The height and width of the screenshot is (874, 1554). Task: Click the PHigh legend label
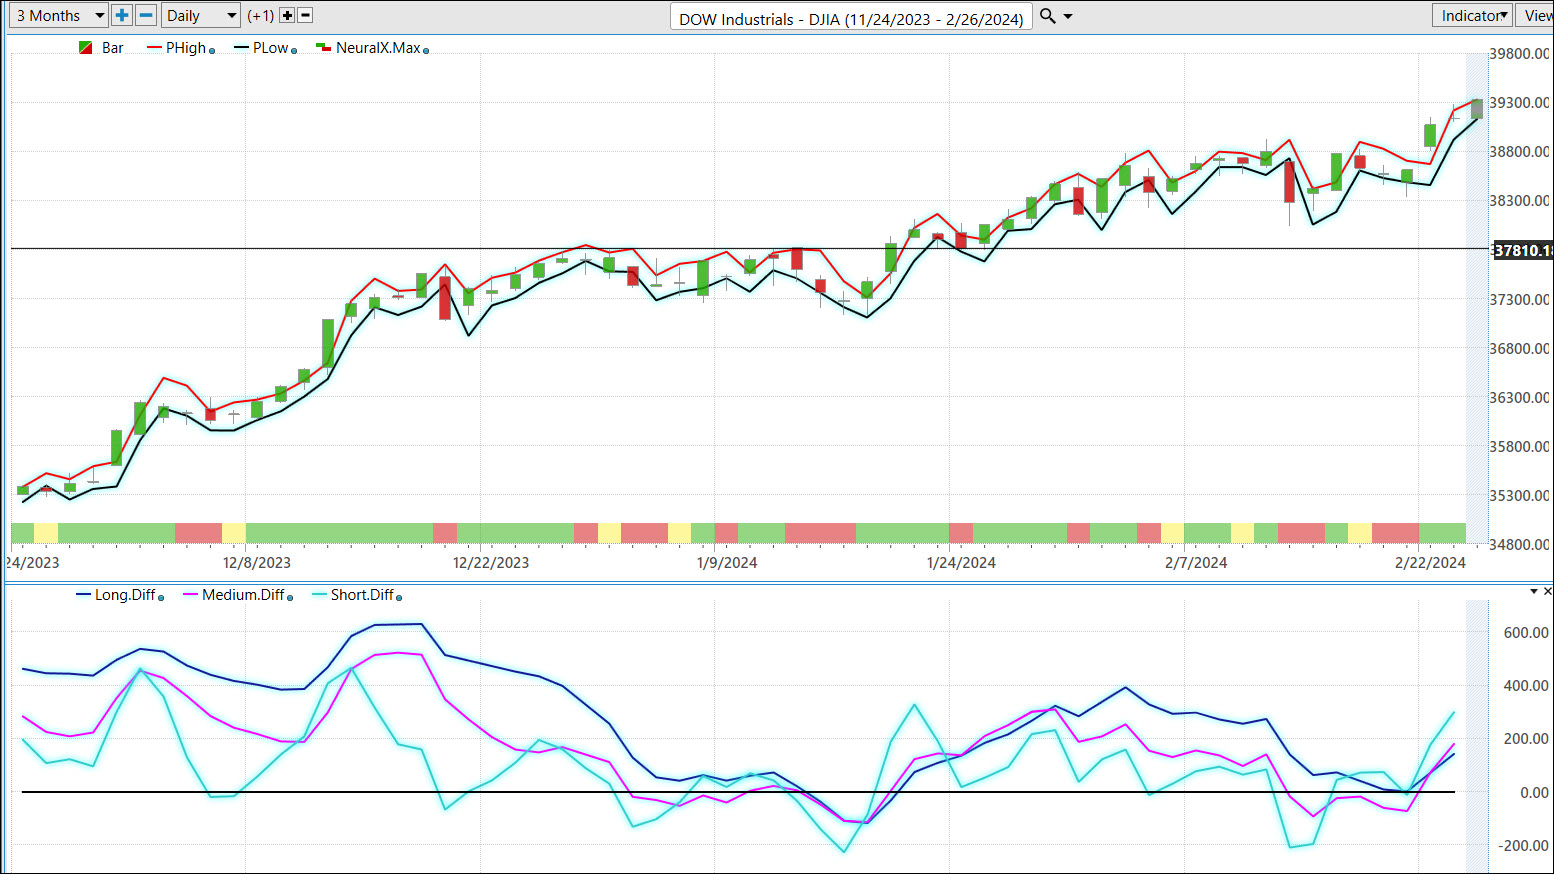click(x=186, y=48)
